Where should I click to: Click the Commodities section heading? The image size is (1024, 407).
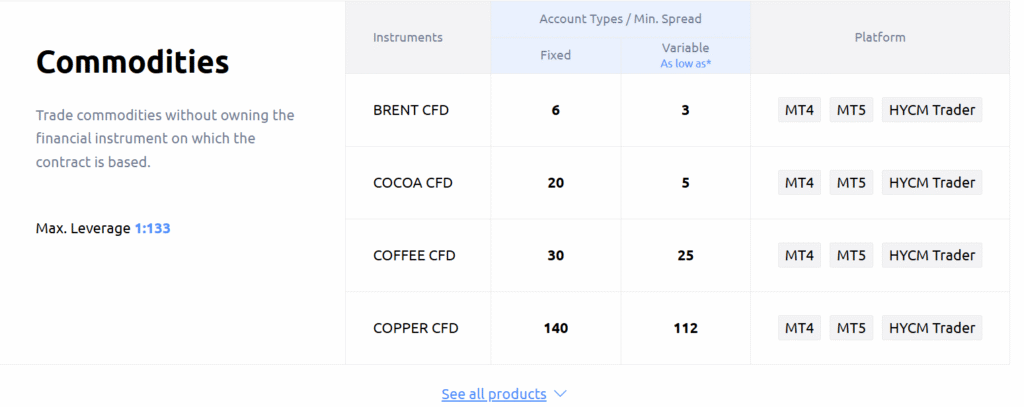132,62
